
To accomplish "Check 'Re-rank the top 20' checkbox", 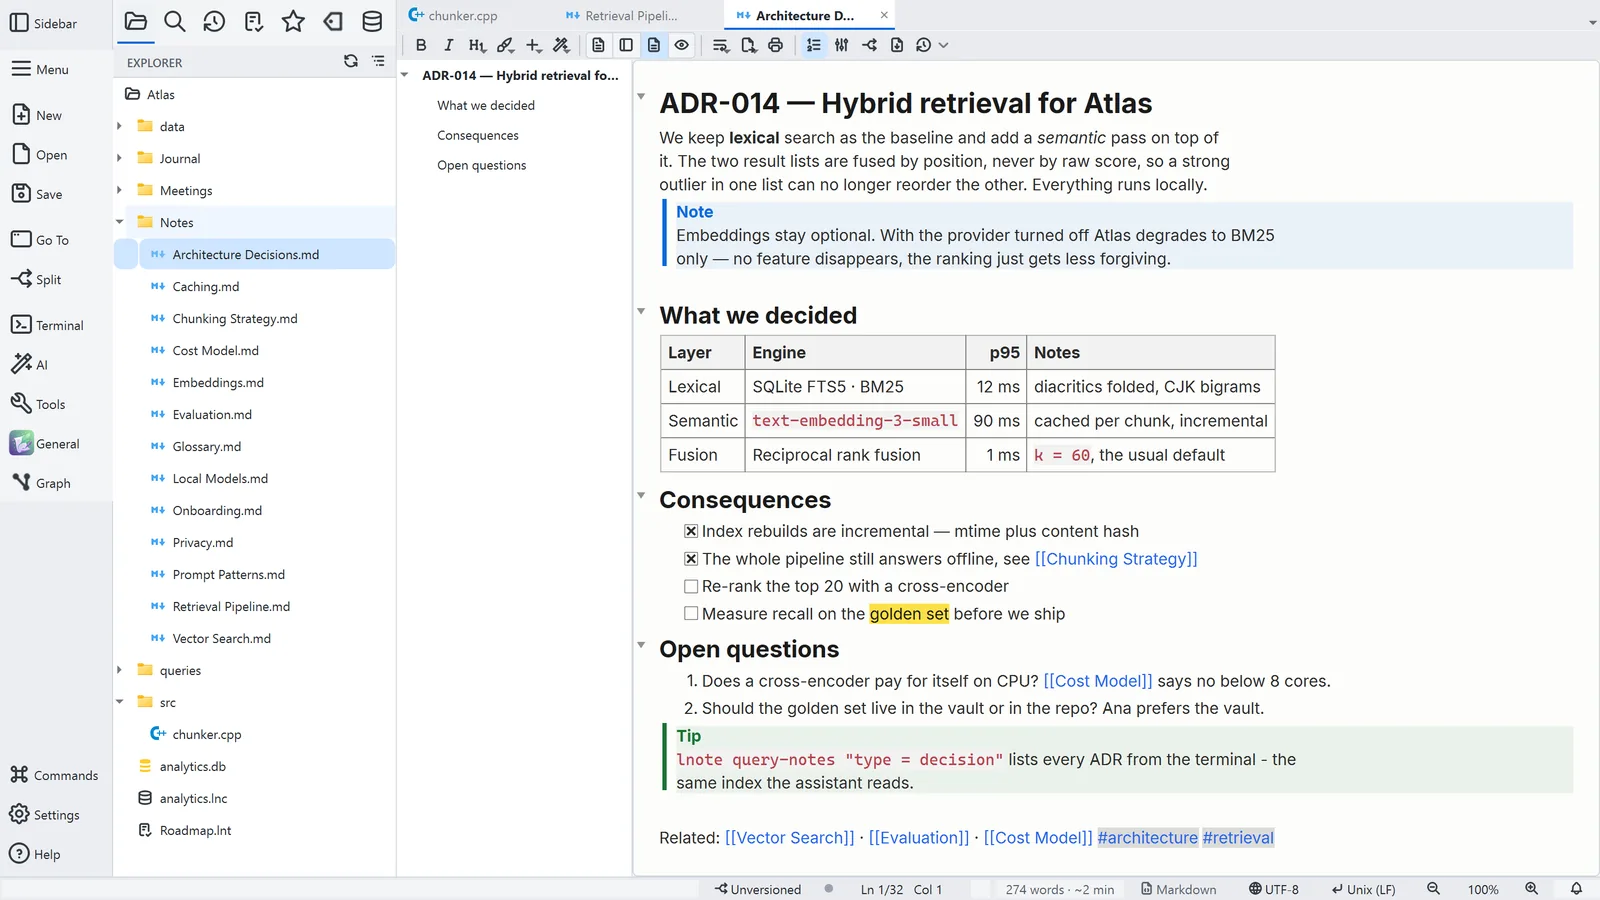I will click(691, 586).
